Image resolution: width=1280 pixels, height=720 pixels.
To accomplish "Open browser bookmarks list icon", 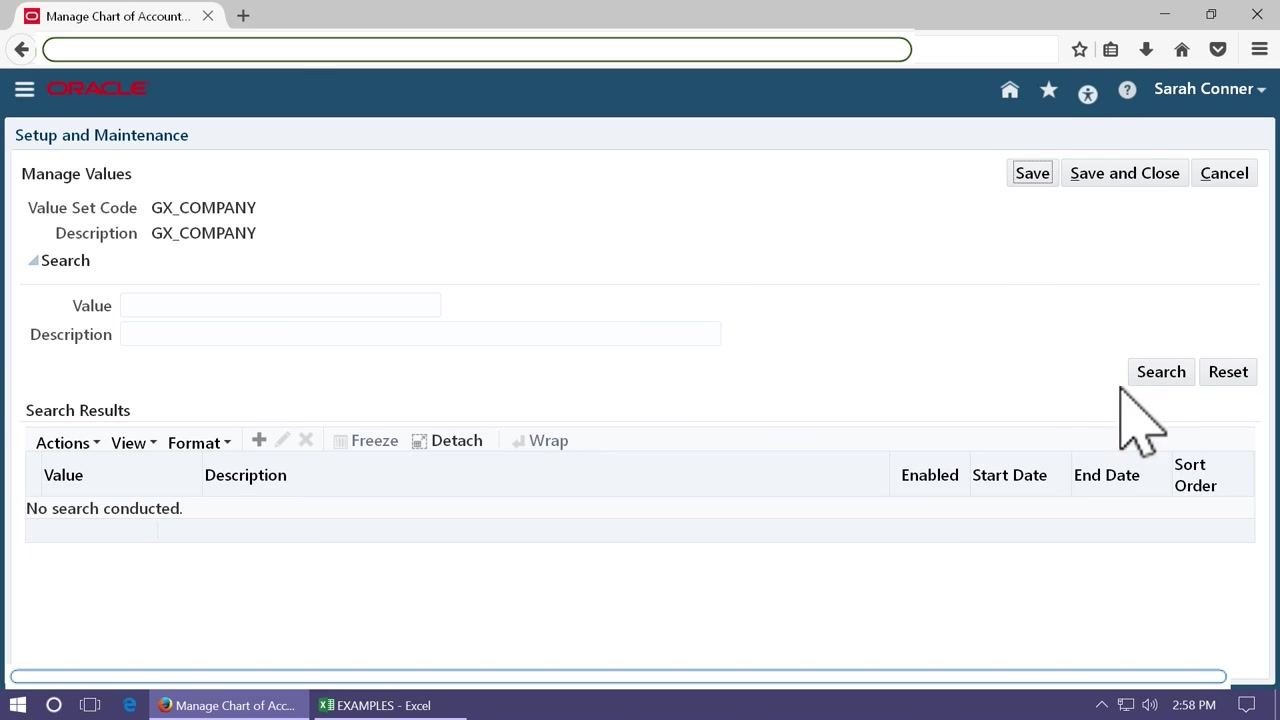I will (1110, 49).
